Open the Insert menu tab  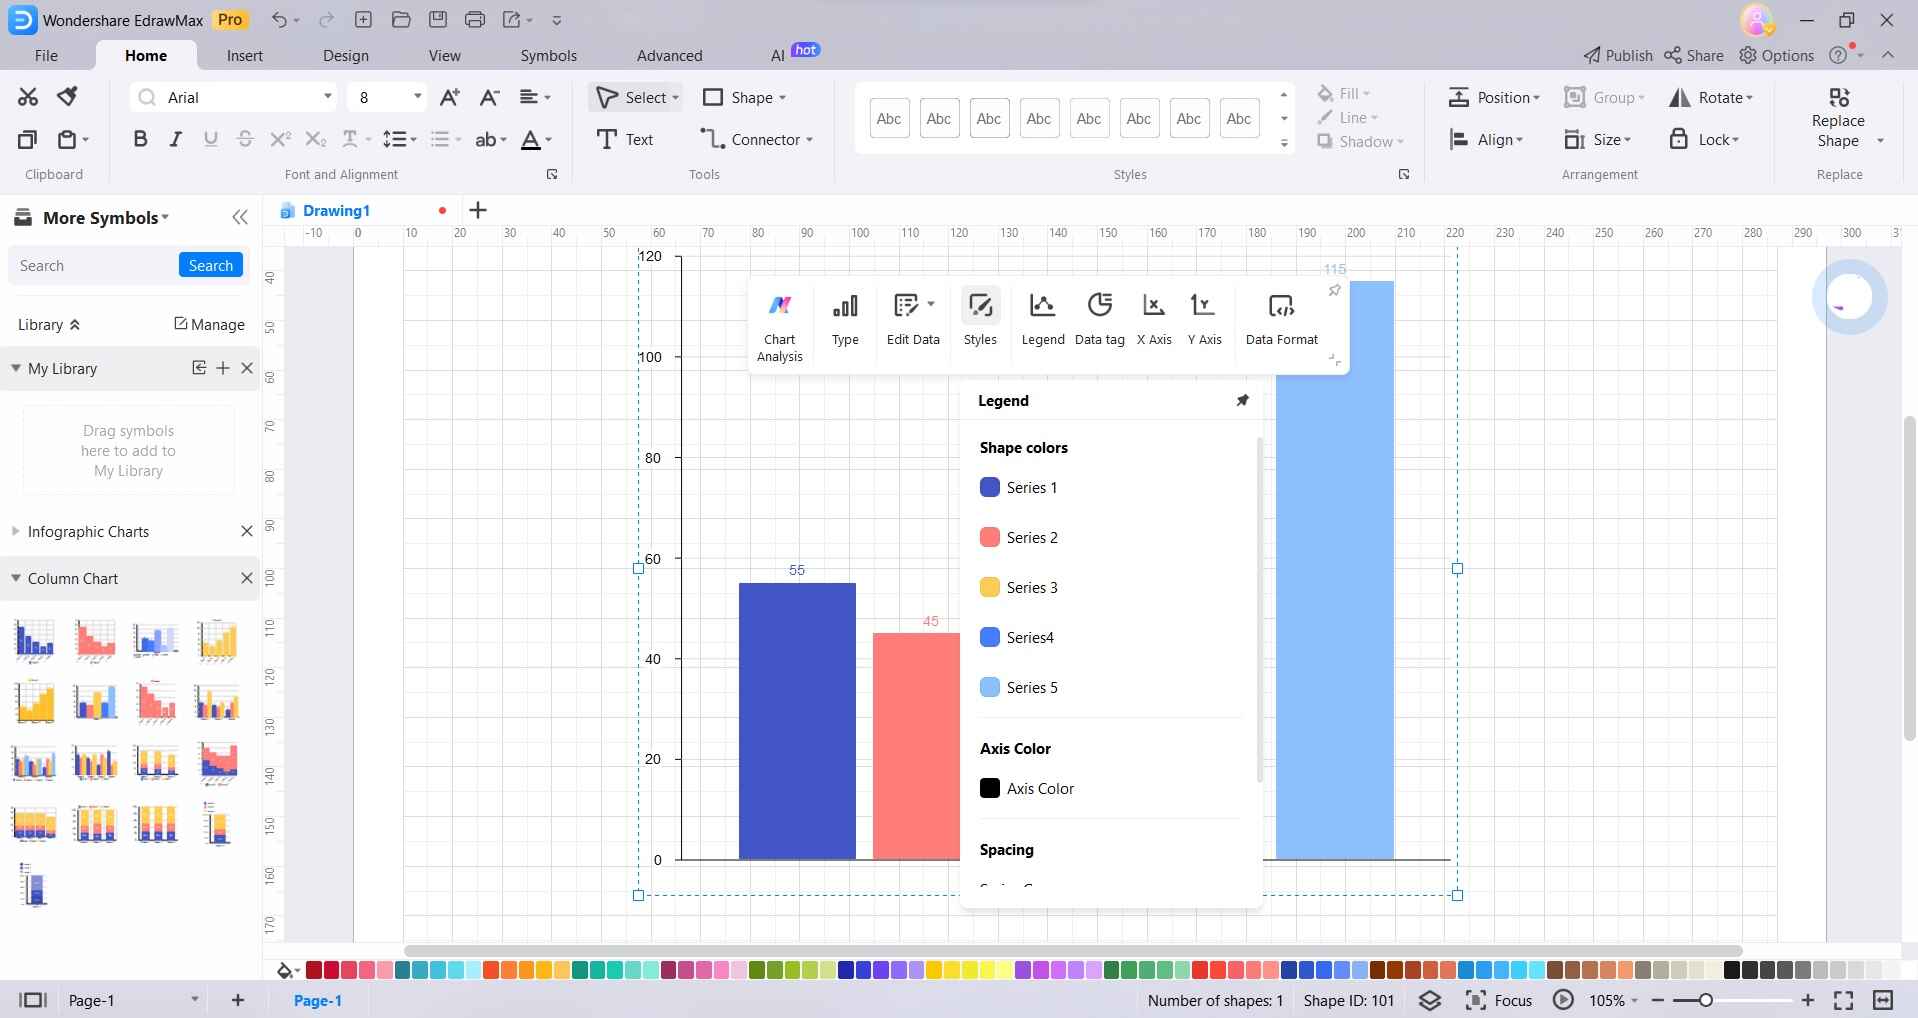[x=246, y=55]
